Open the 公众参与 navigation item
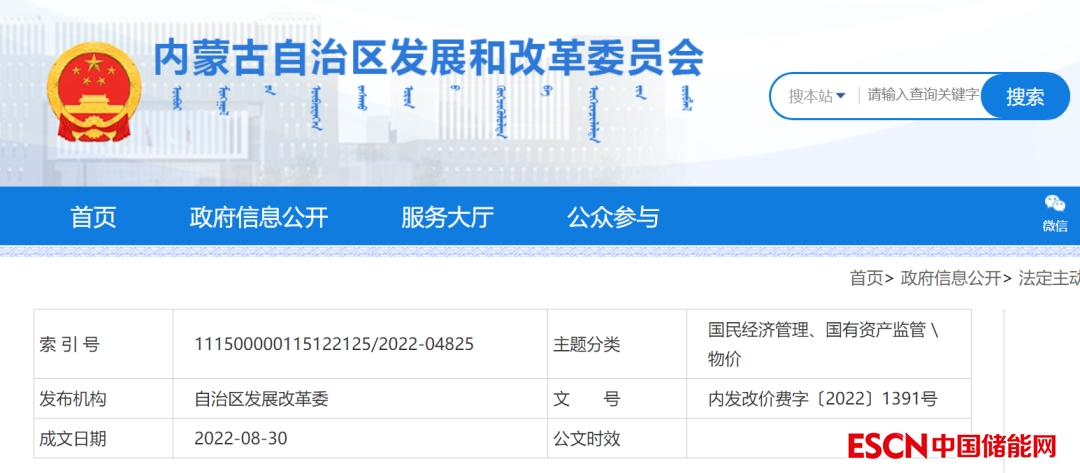 [613, 217]
